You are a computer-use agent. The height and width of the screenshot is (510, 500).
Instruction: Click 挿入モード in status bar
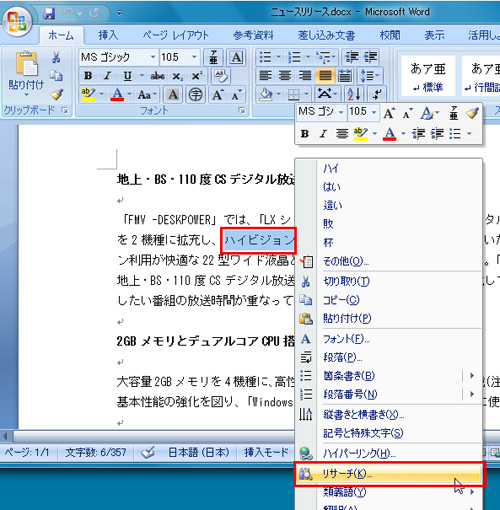coord(266,452)
